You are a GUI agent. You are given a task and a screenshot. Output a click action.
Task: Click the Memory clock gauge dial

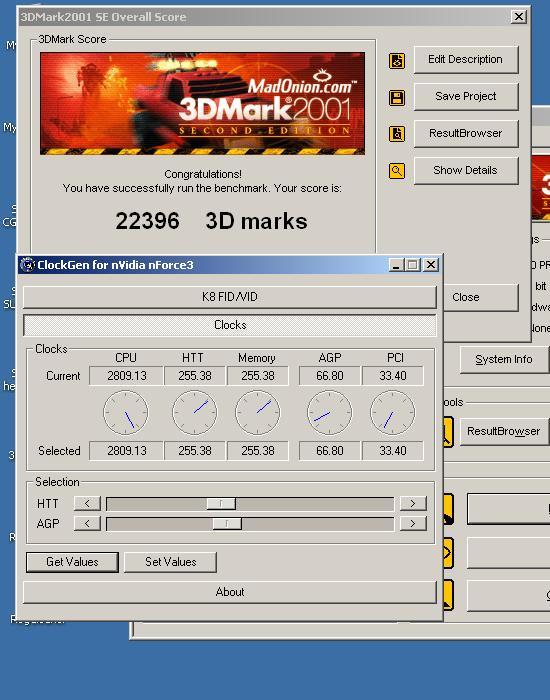(258, 413)
